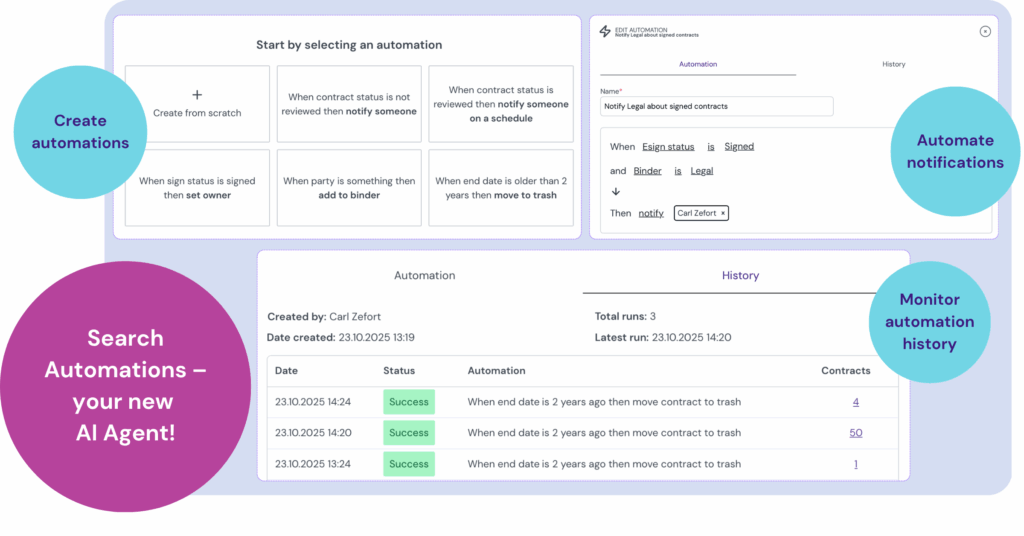Click the Status column header
The height and width of the screenshot is (536, 1024).
point(399,371)
